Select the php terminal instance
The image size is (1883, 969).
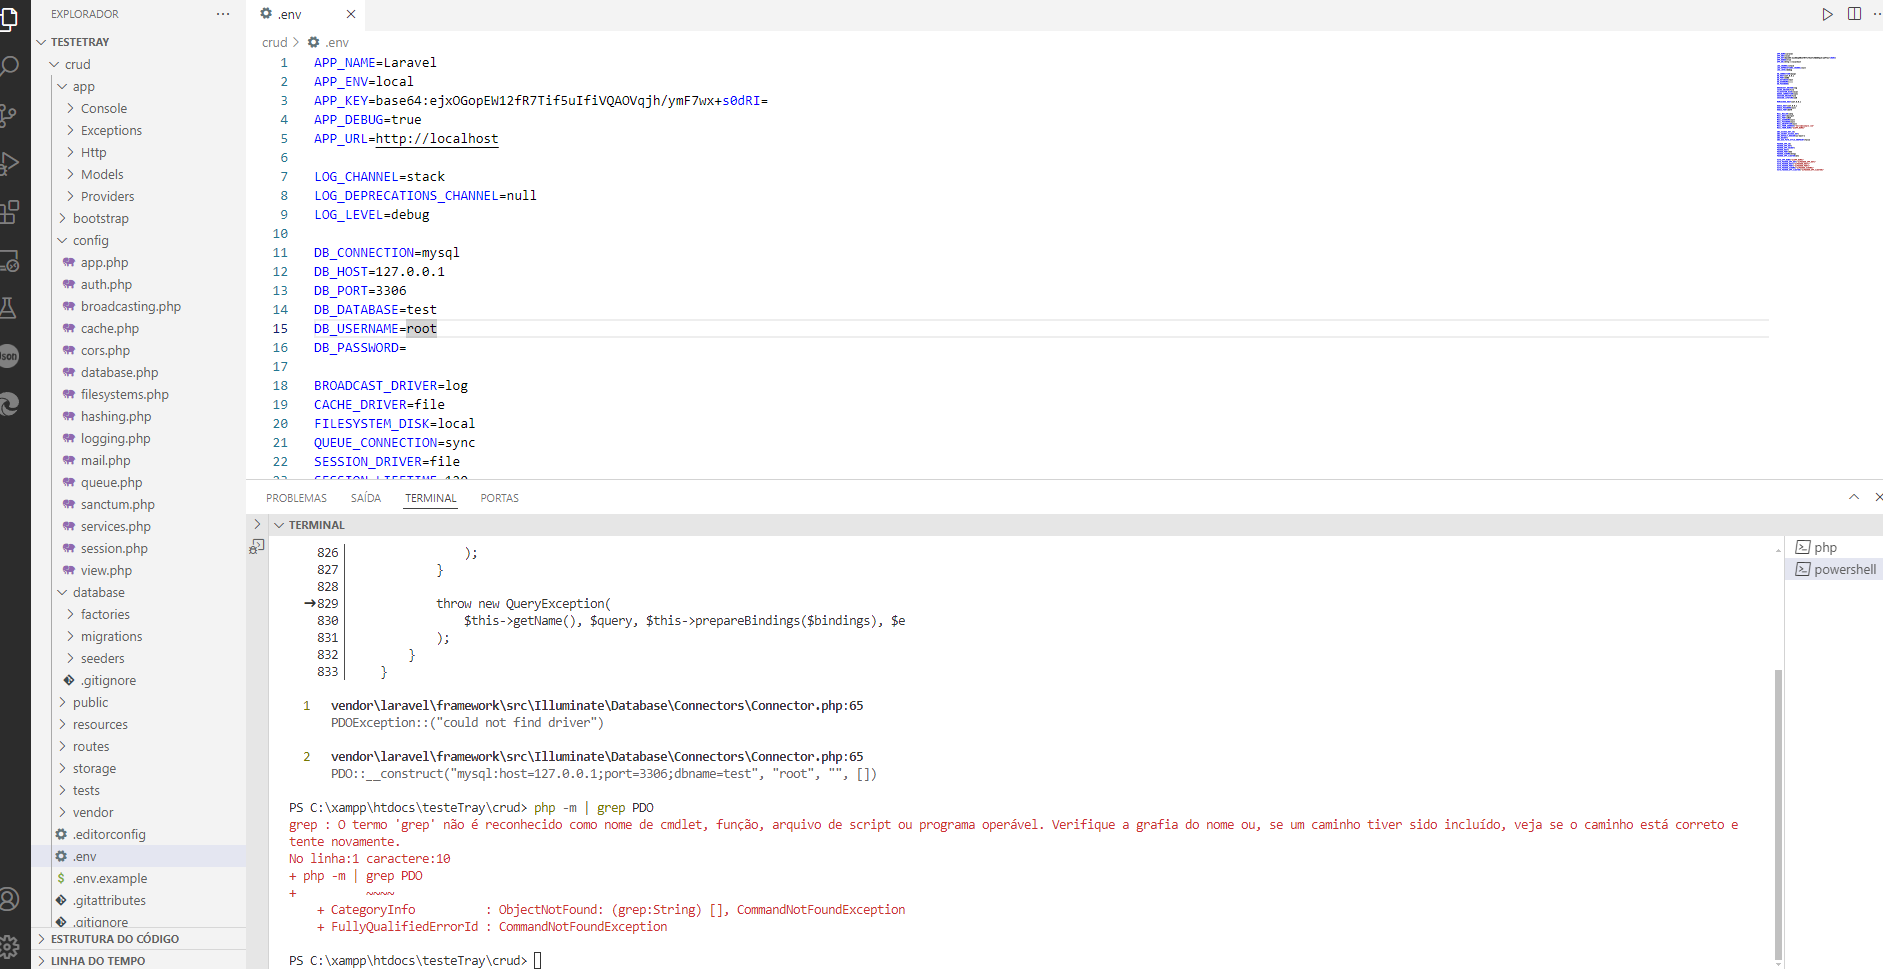coord(1834,547)
